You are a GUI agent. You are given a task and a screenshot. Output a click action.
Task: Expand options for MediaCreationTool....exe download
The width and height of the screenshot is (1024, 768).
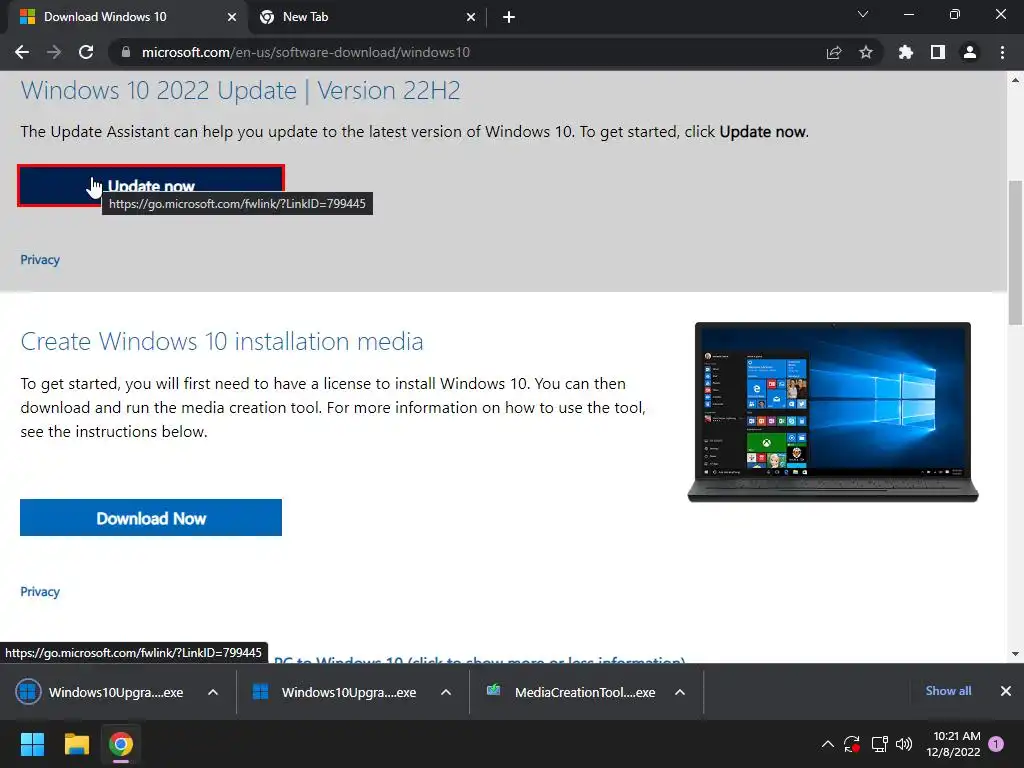tap(680, 692)
